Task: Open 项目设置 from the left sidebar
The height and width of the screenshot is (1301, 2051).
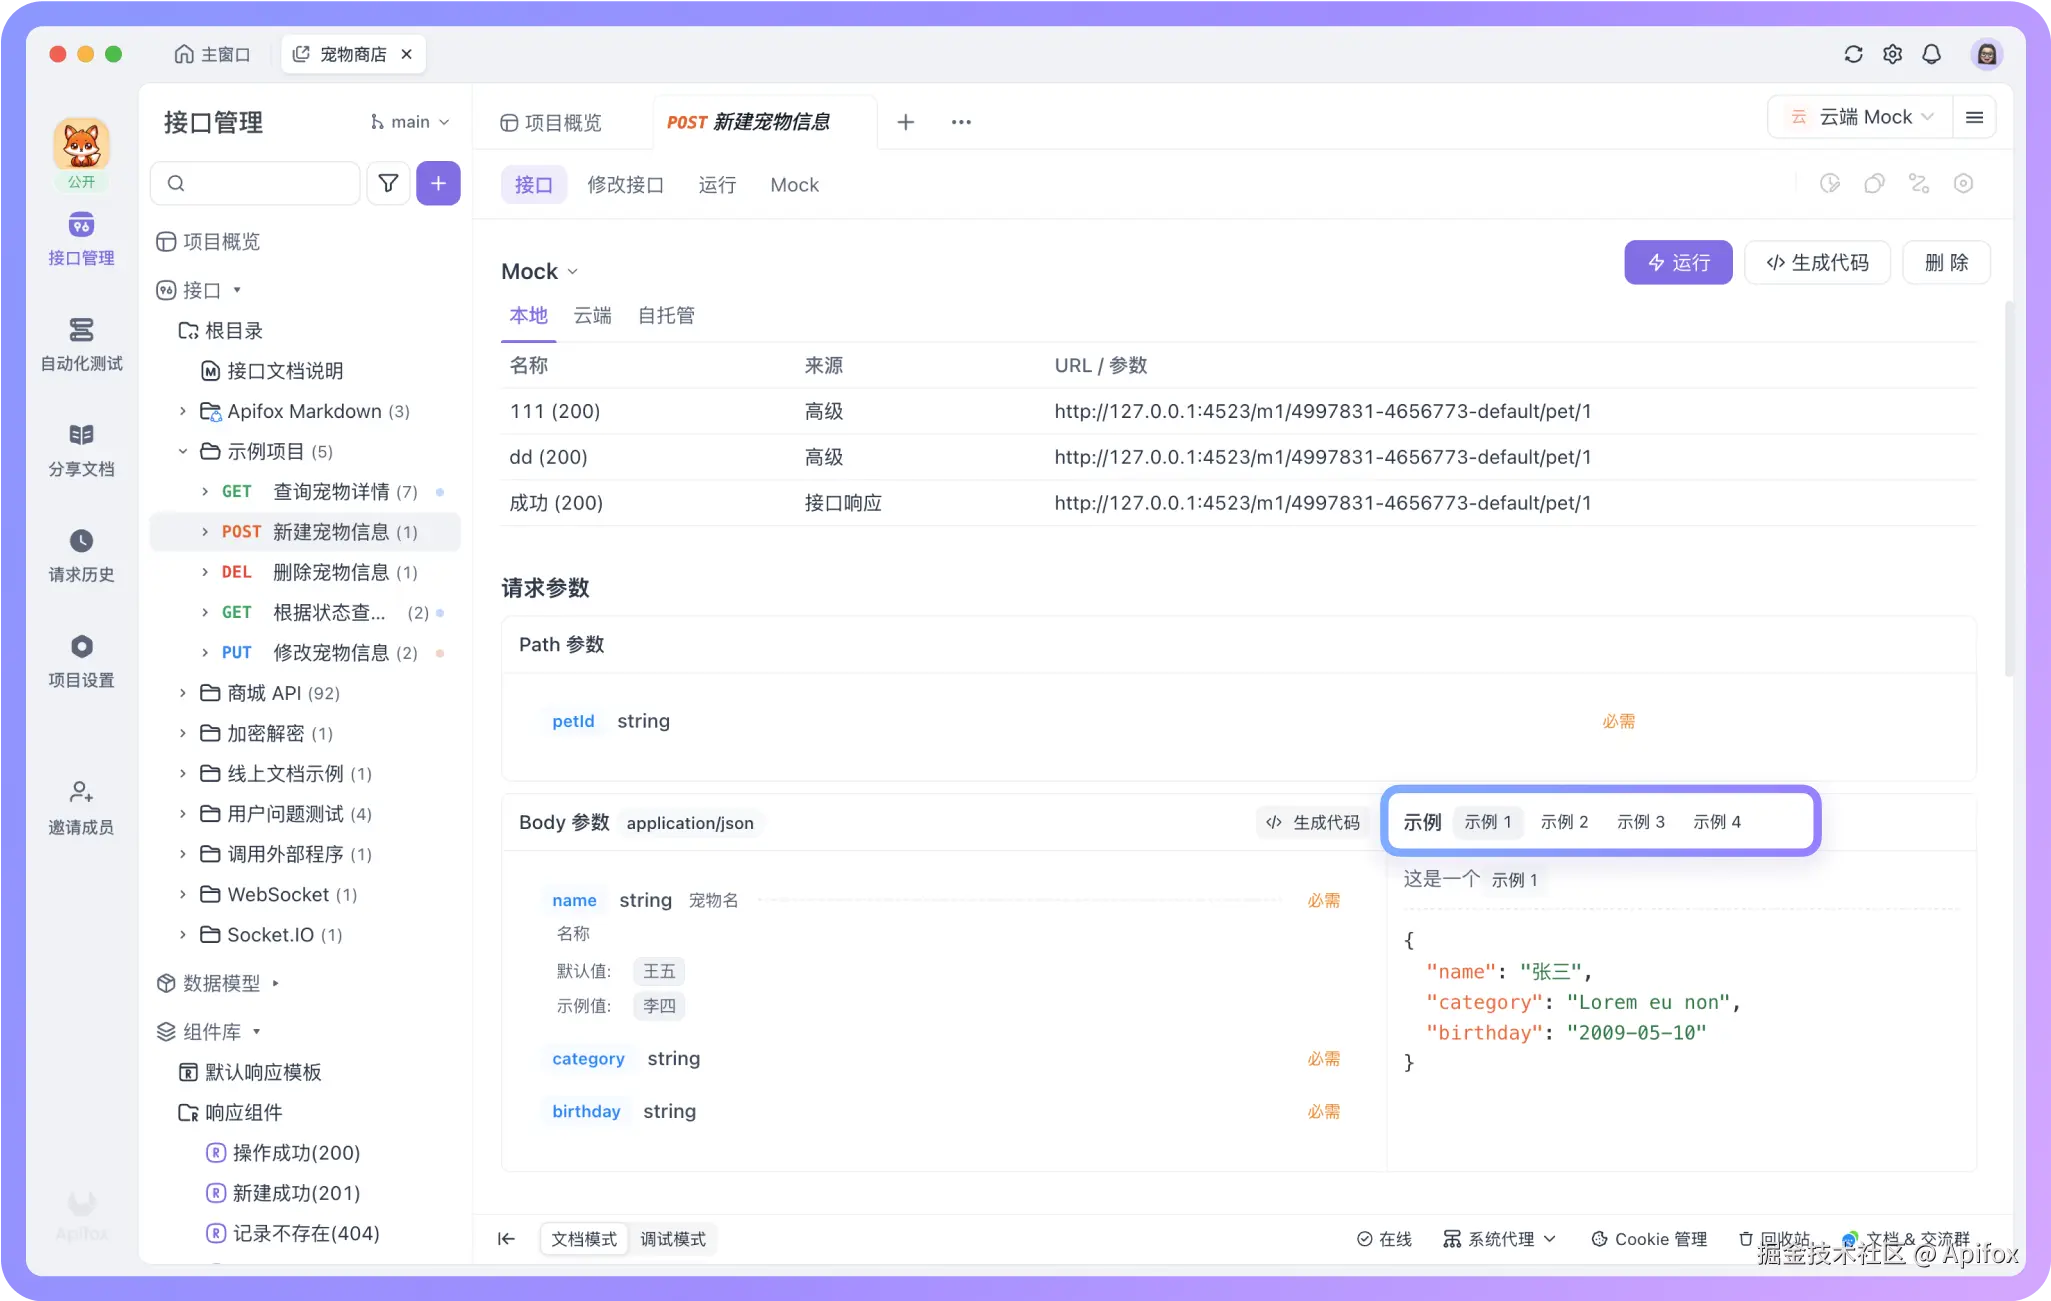Action: (81, 661)
